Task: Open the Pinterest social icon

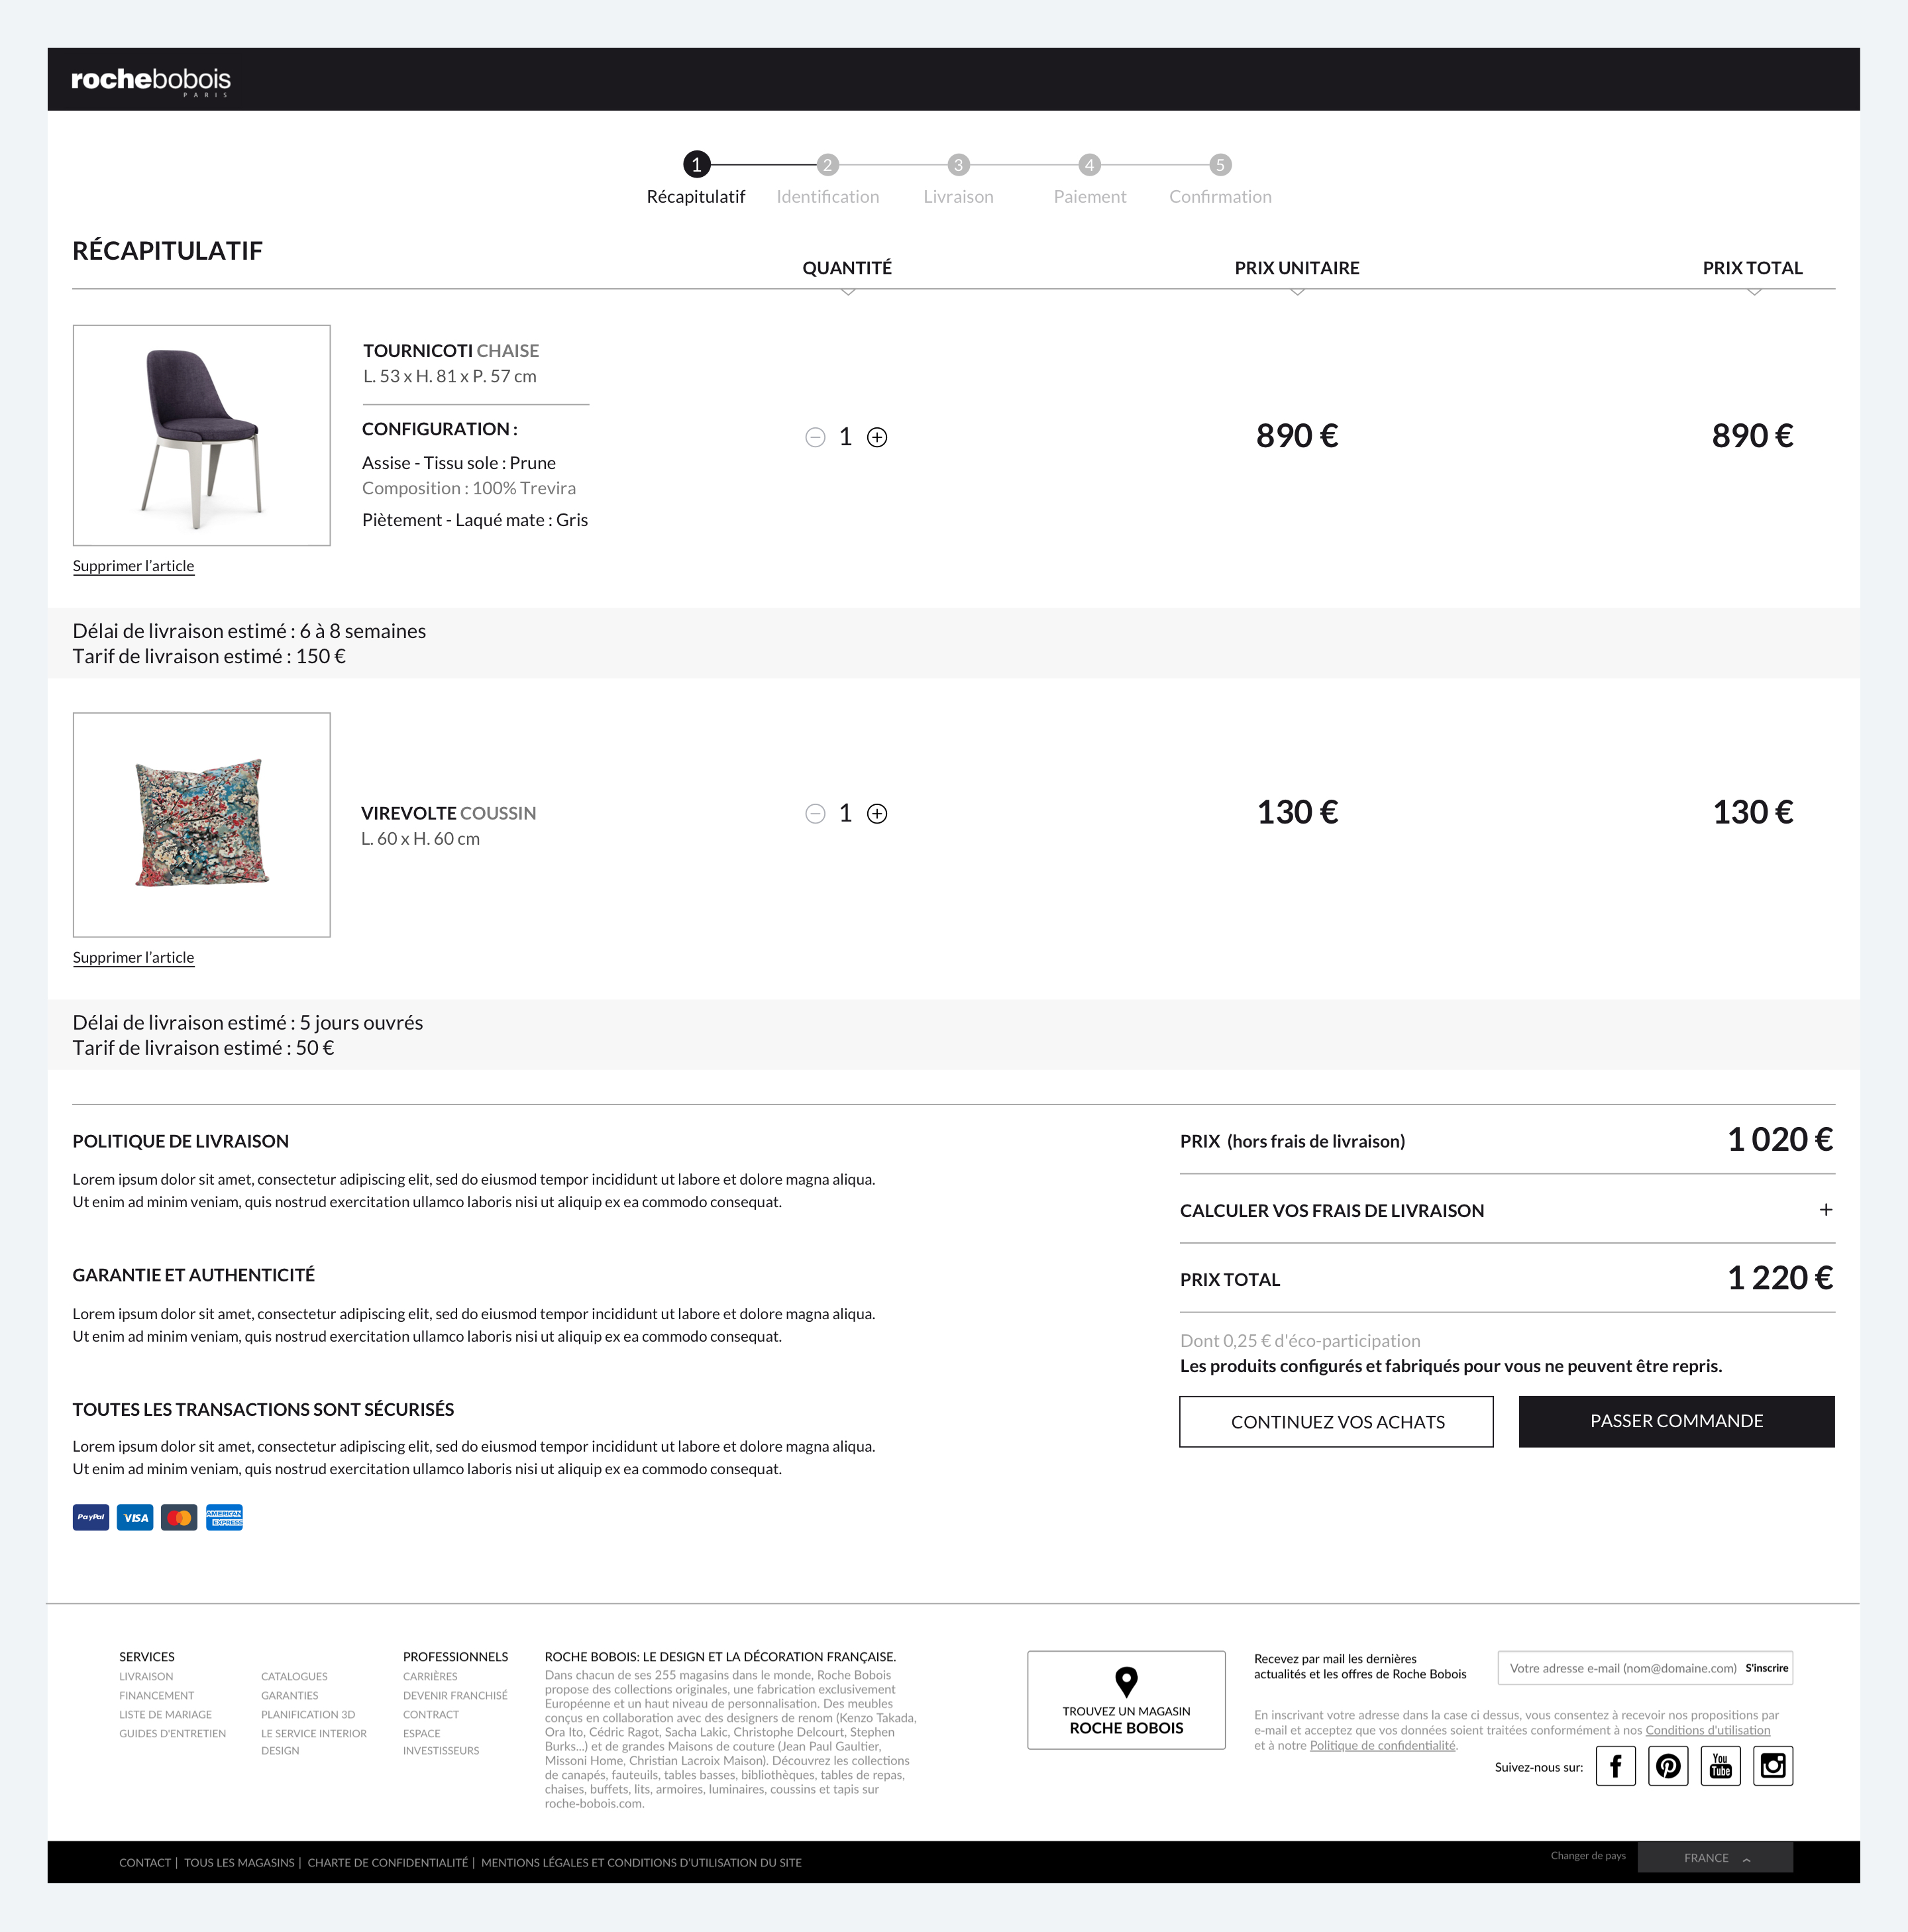Action: tap(1668, 1766)
